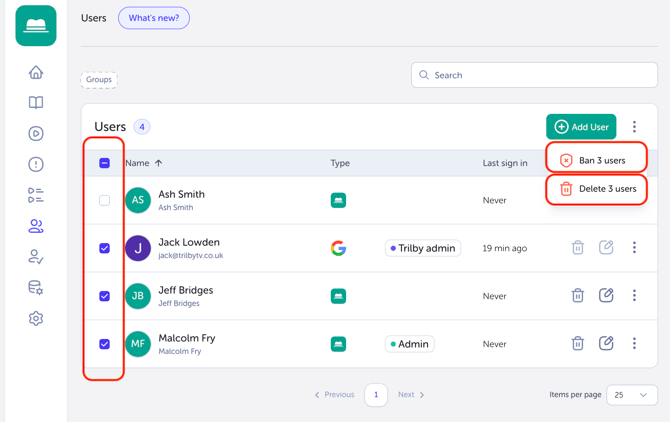
Task: Open the Home icon in sidebar
Action: (36, 72)
